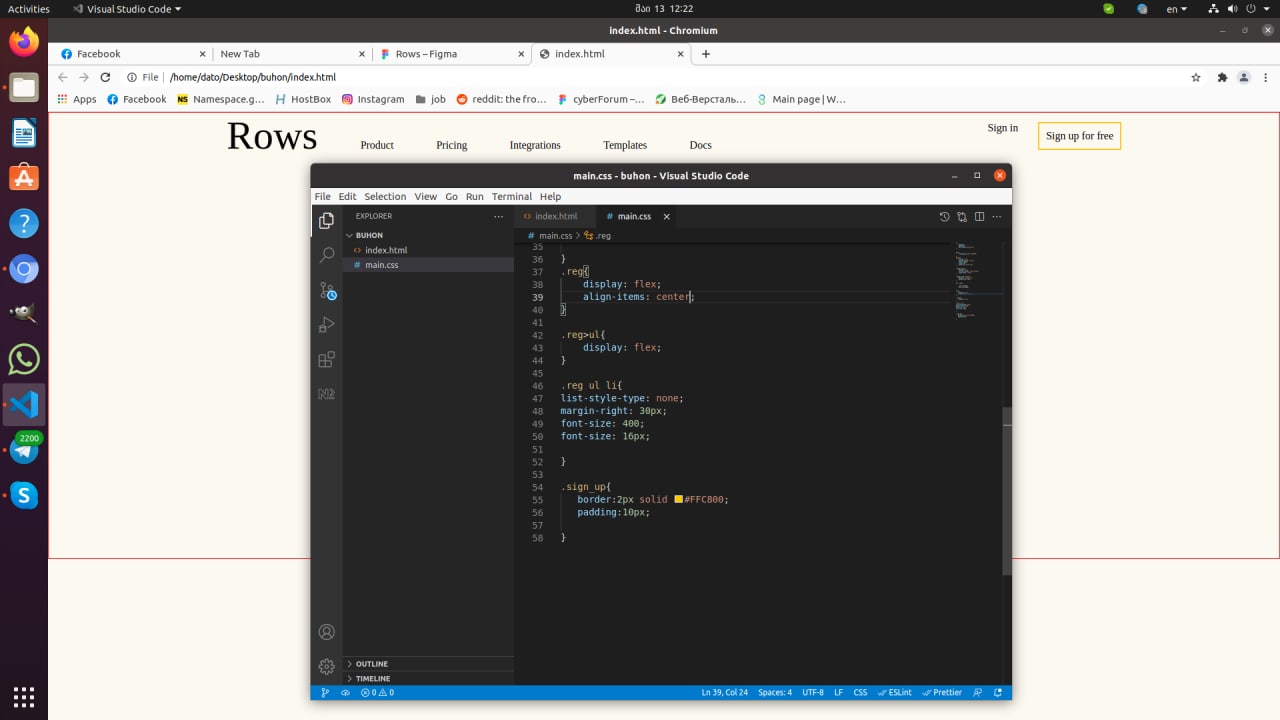
Task: Expand the TIMELINE section in Explorer
Action: 428,678
